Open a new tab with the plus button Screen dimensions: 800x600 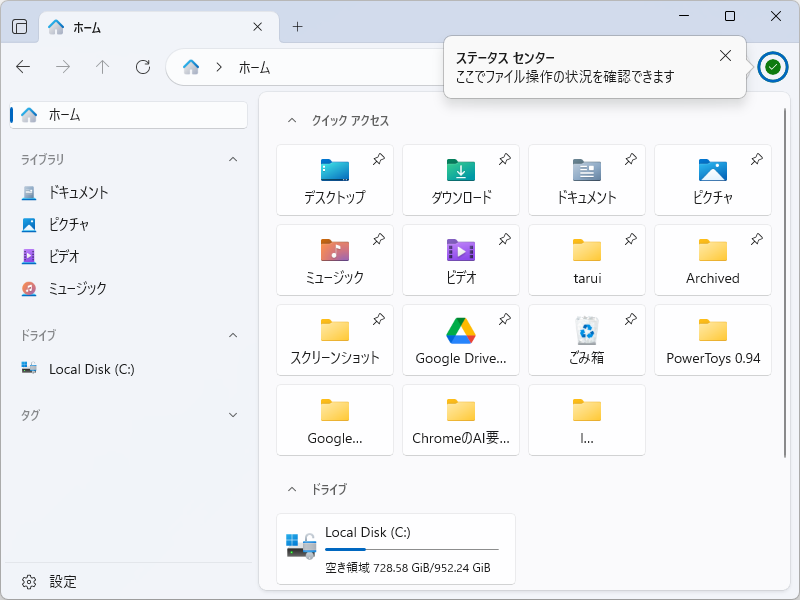coord(297,27)
